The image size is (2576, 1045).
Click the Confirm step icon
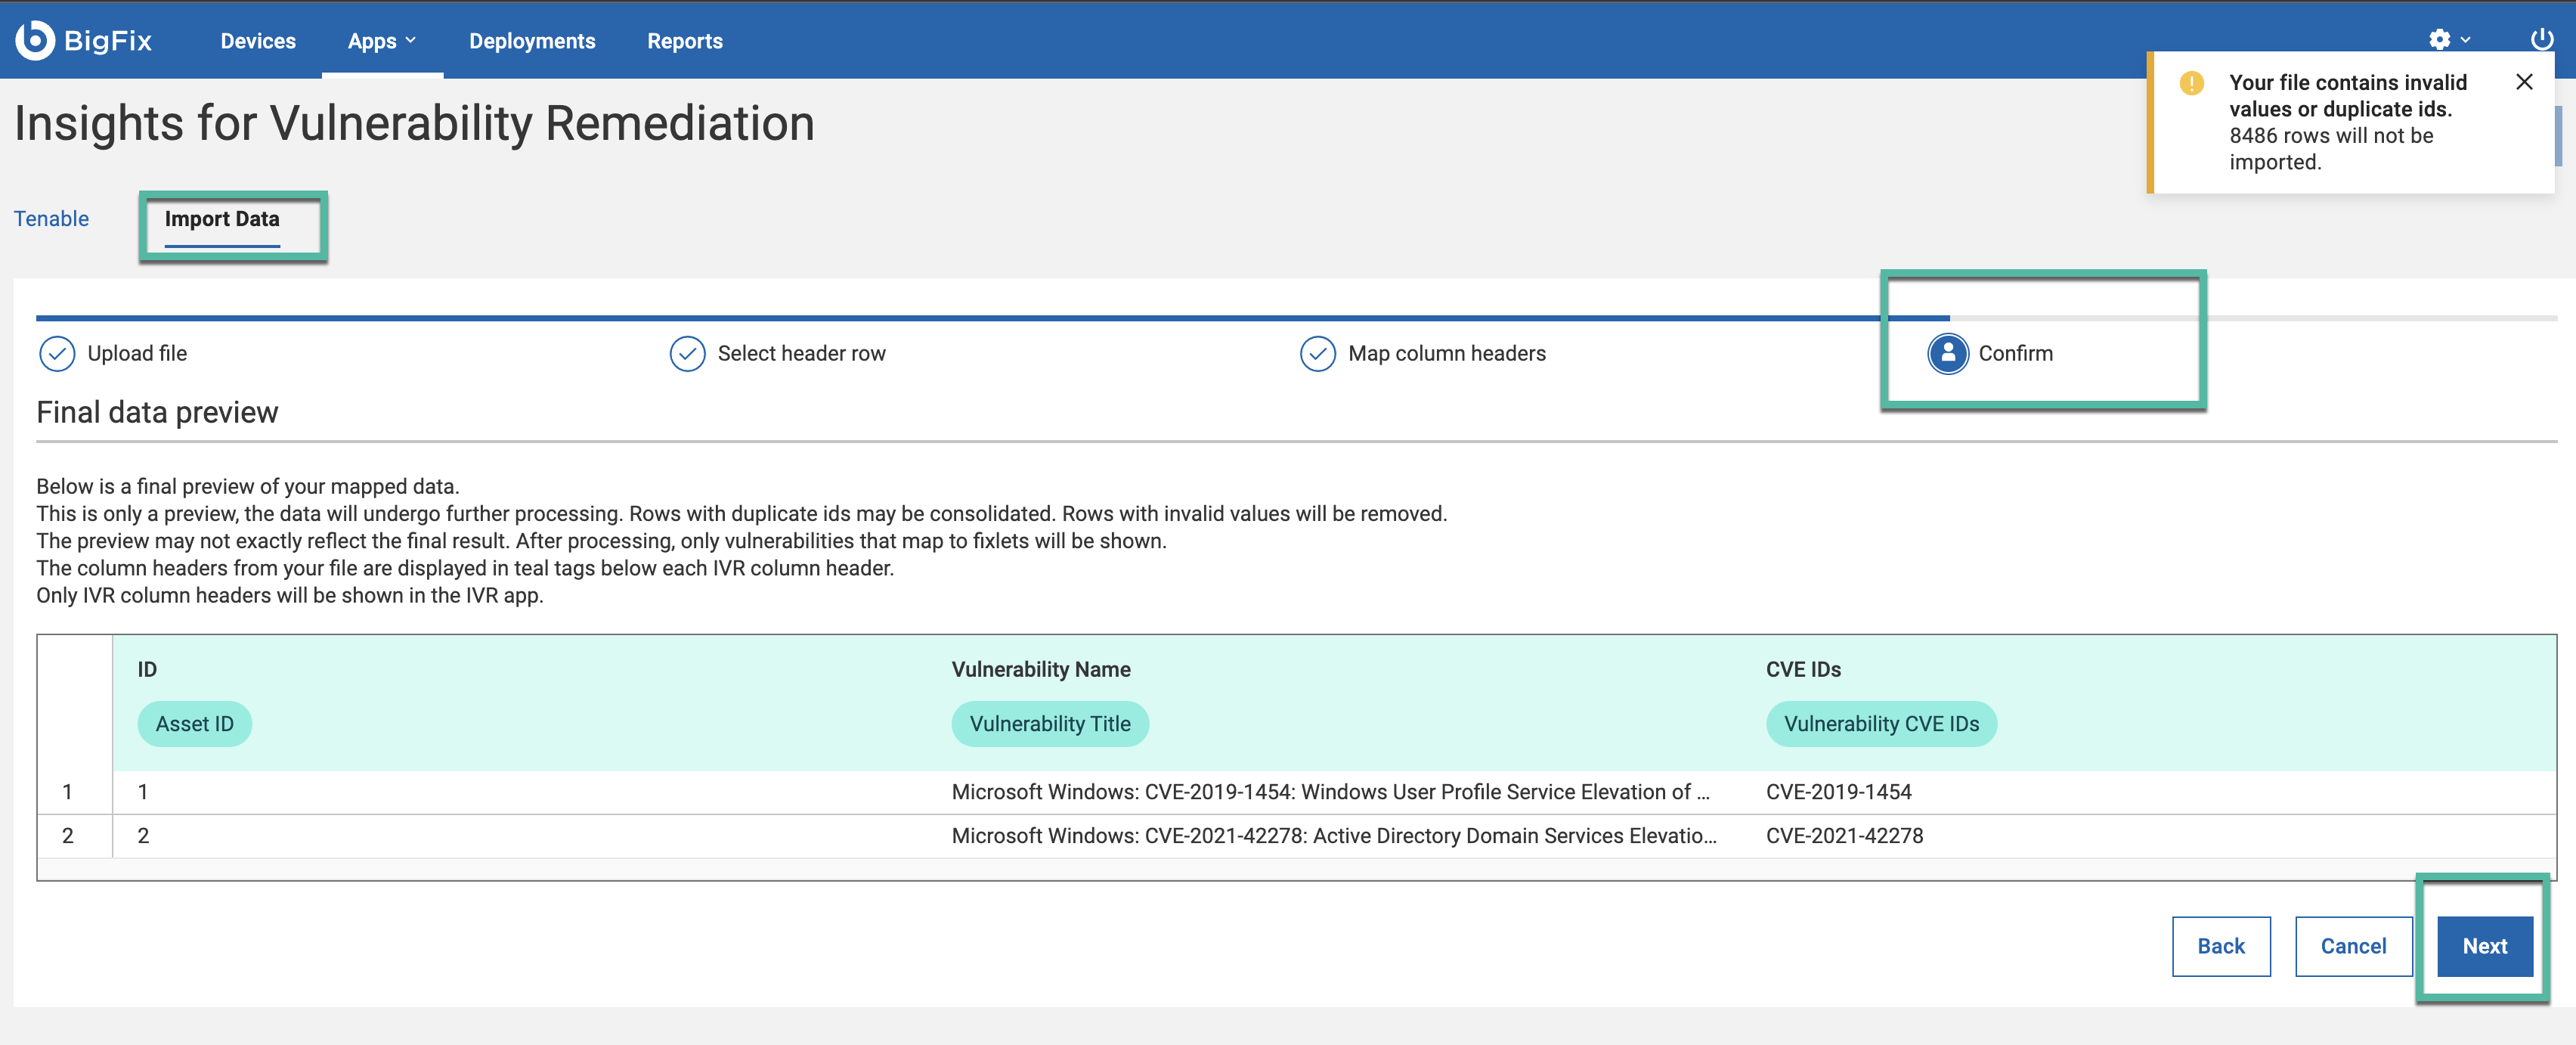click(1947, 354)
